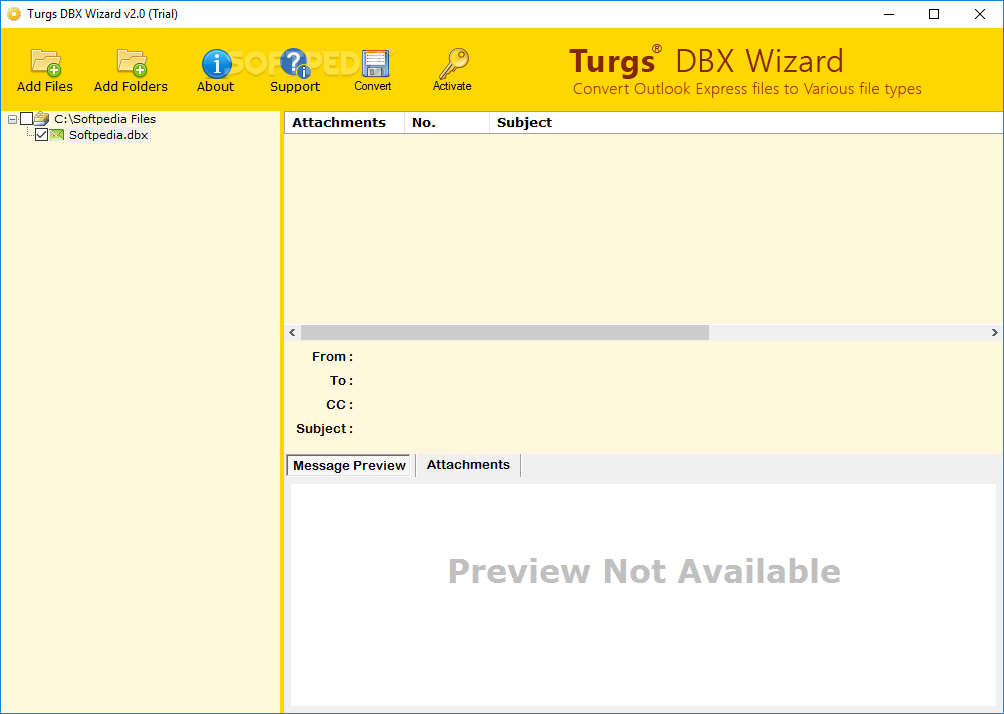1004x714 pixels.
Task: Uncheck the Softpedia.dbx checkbox
Action: (x=42, y=134)
